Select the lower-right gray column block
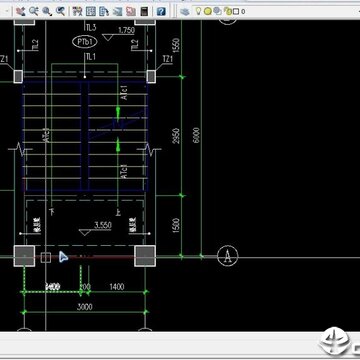The image size is (360, 360). click(x=145, y=256)
